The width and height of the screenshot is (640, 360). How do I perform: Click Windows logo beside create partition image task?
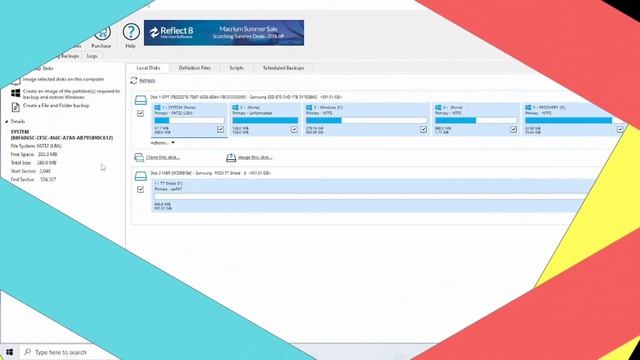tap(16, 93)
